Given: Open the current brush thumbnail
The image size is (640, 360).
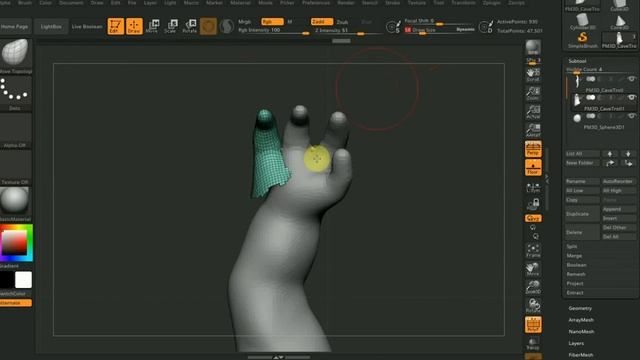Looking at the screenshot, I should pyautogui.click(x=16, y=53).
